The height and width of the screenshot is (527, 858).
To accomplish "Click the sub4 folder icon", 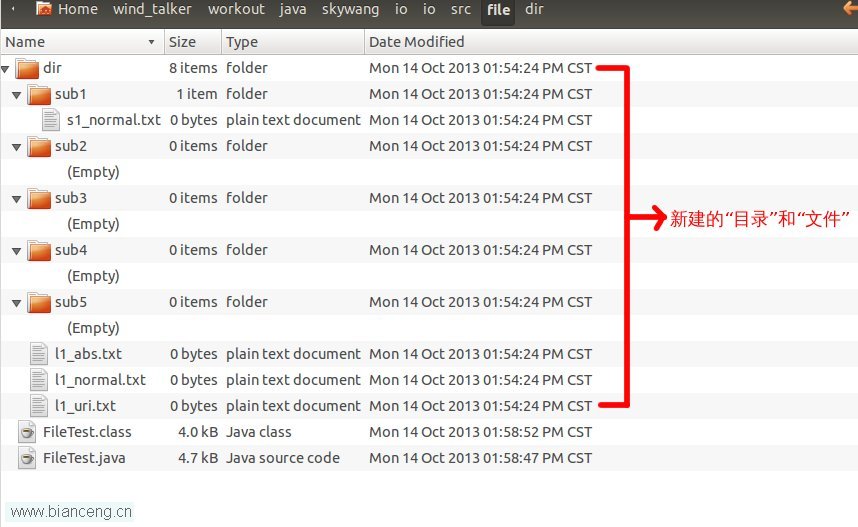I will click(x=39, y=250).
